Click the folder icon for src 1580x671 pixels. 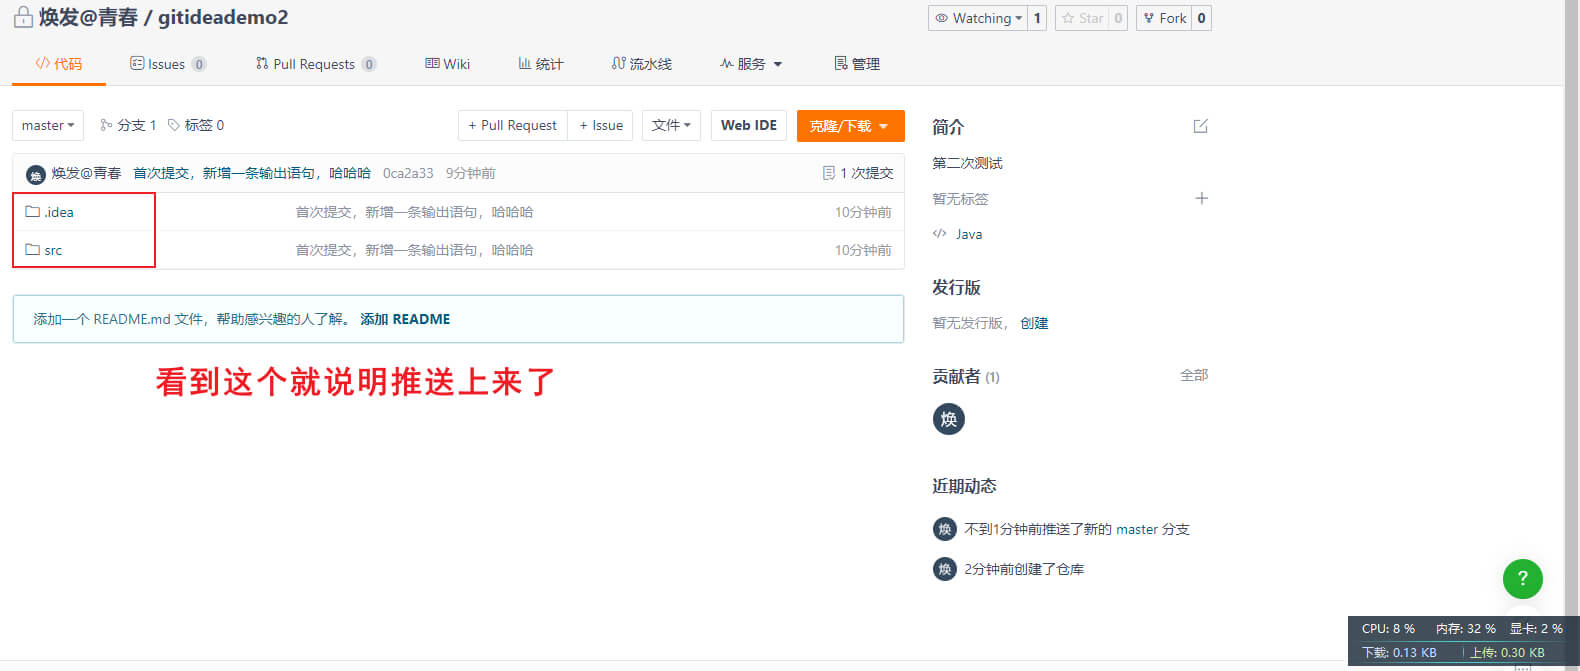click(x=32, y=249)
